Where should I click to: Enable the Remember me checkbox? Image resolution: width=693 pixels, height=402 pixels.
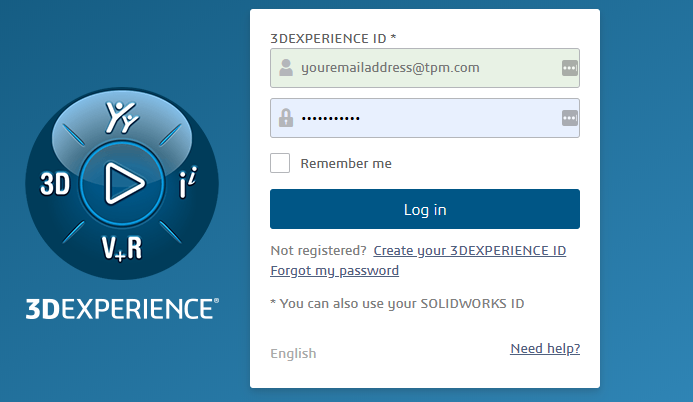[280, 163]
